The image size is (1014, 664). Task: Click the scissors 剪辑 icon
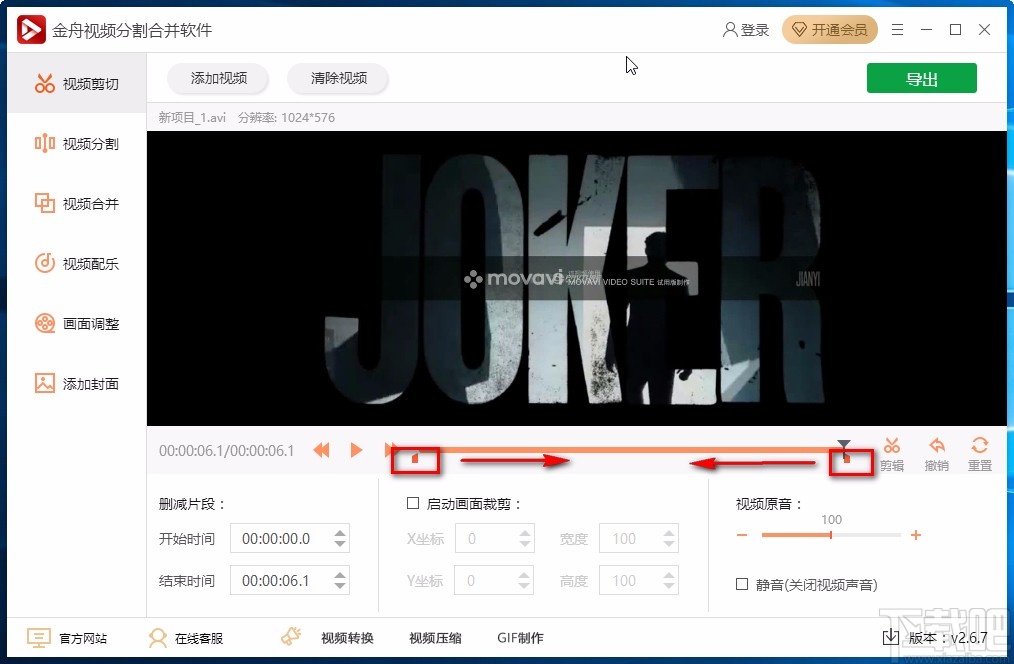tap(892, 455)
